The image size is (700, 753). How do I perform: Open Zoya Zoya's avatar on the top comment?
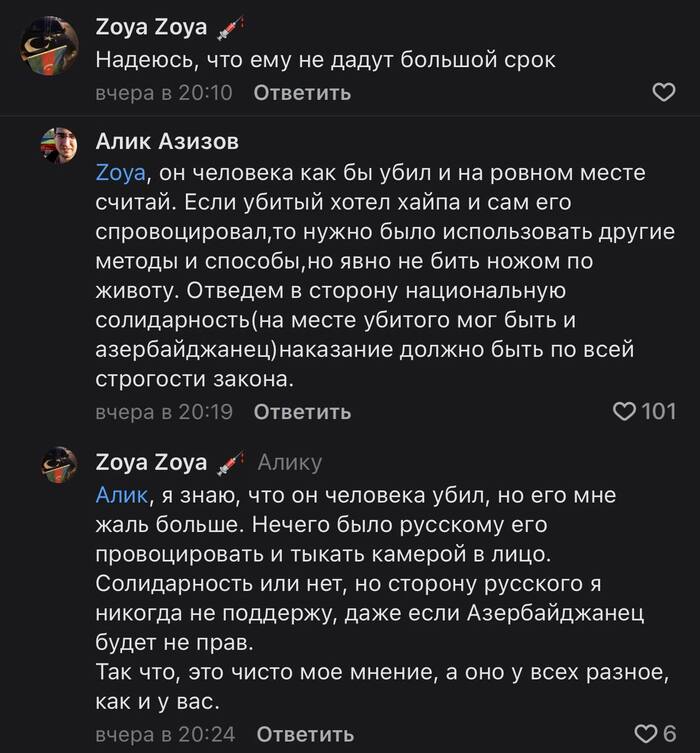click(x=50, y=46)
